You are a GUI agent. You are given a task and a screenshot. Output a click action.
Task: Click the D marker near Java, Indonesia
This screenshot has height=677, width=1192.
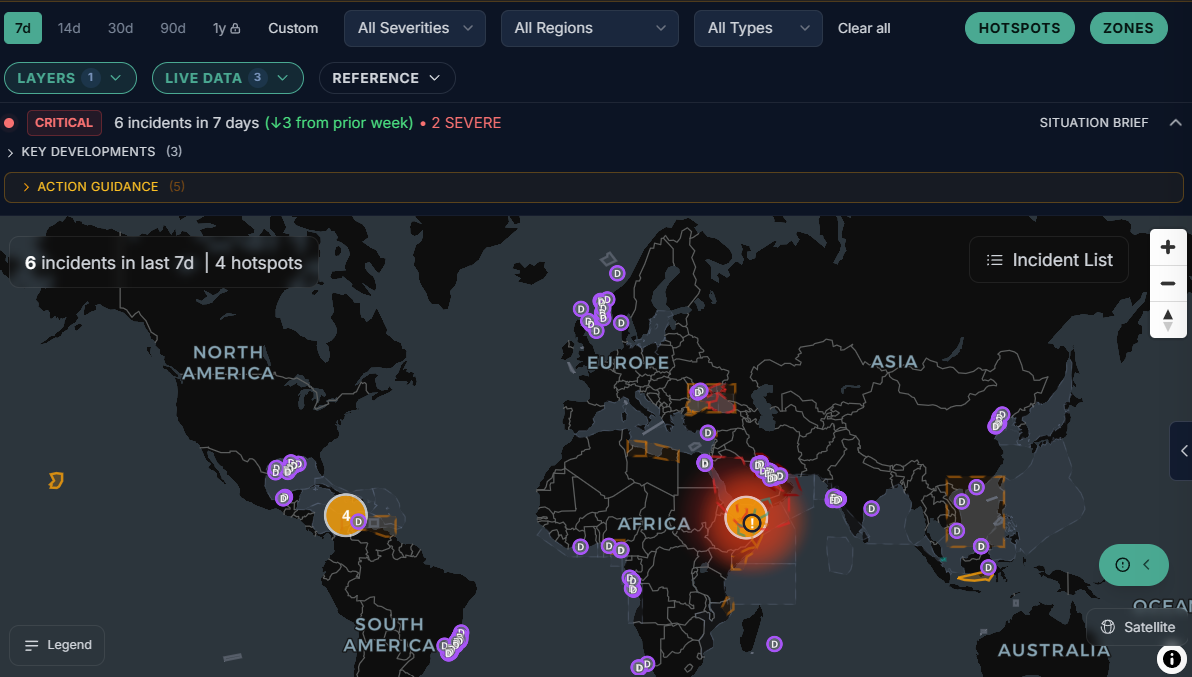tap(988, 568)
